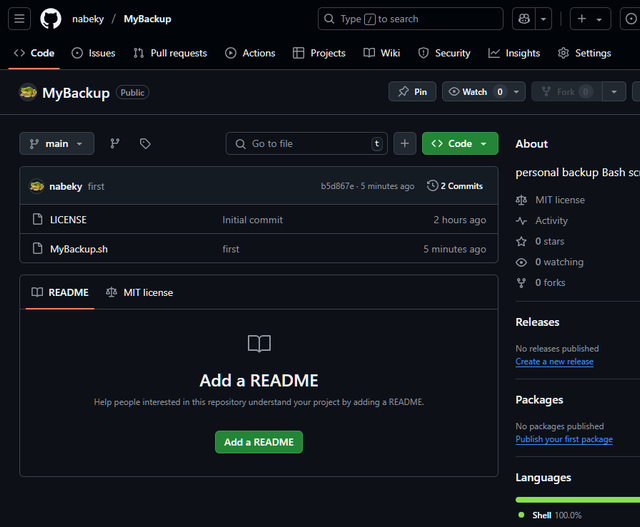
Task: Open the MIT license tab
Action: click(x=139, y=292)
